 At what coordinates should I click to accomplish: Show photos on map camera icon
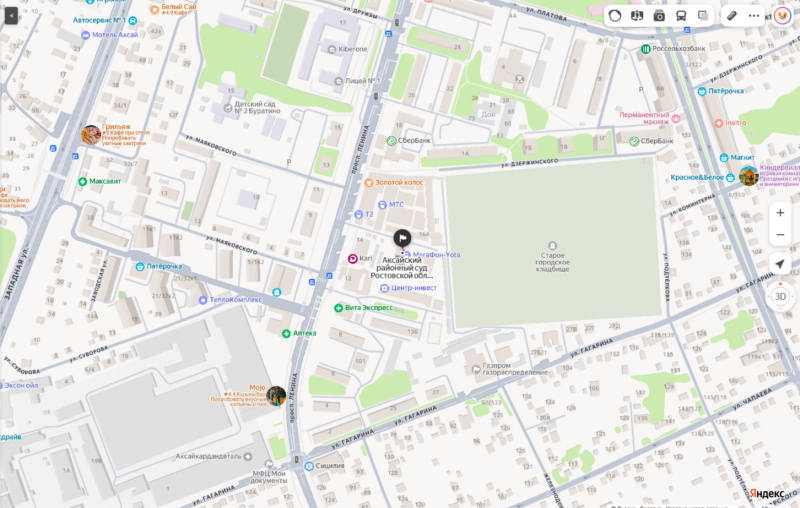pos(659,16)
